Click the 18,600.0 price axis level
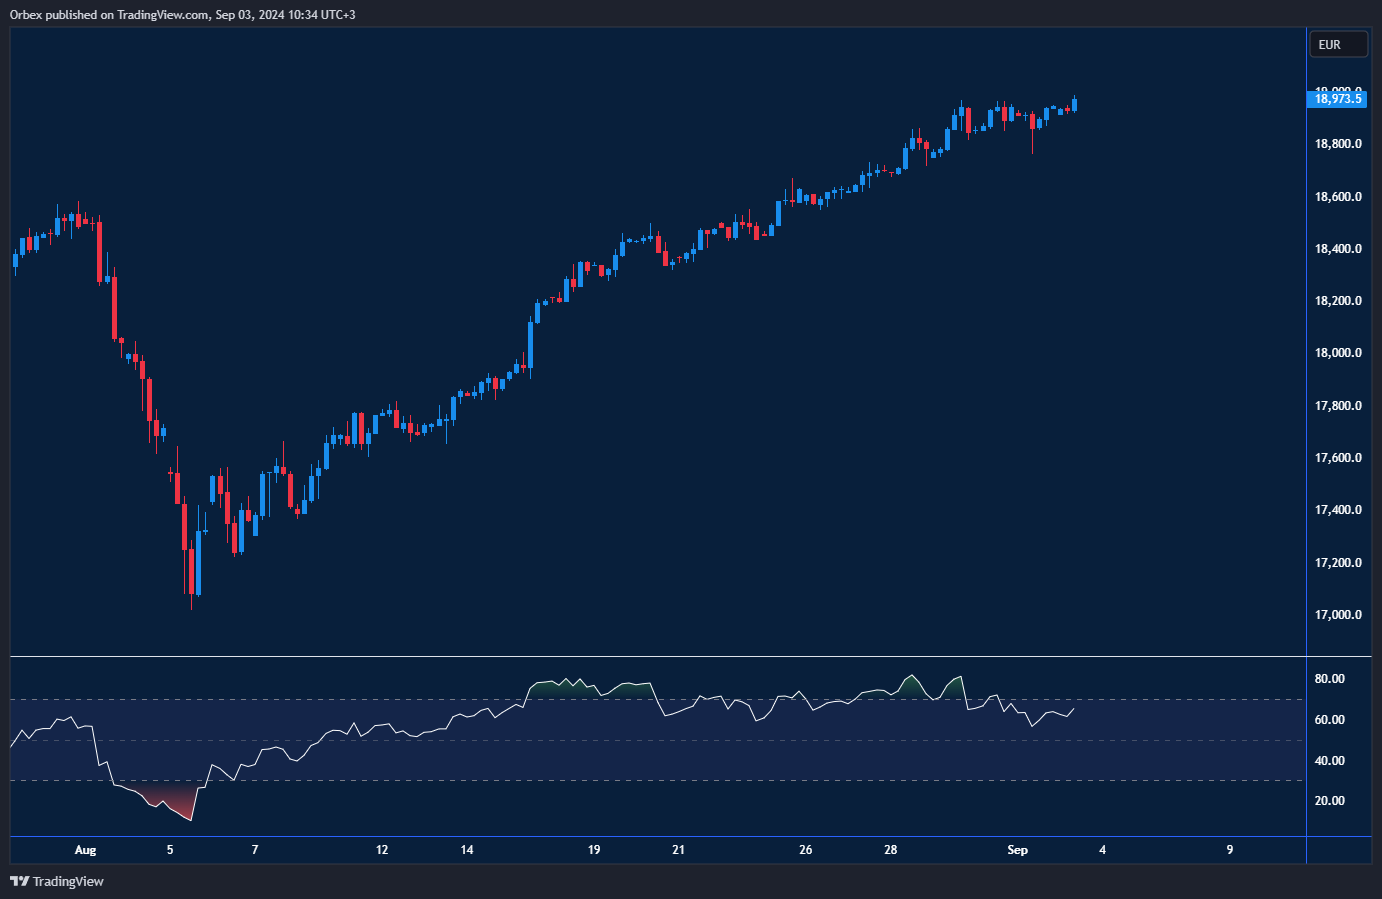Image resolution: width=1382 pixels, height=899 pixels. 1337,197
